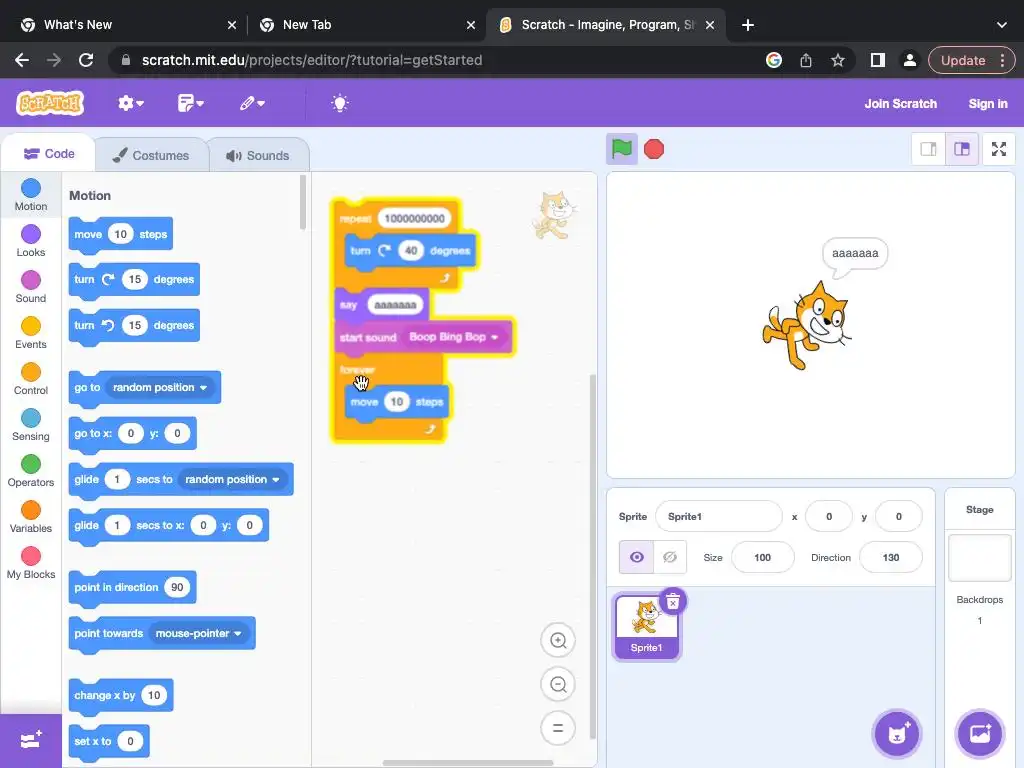Image resolution: width=1024 pixels, height=768 pixels.
Task: Click Sign in link
Action: (x=987, y=104)
